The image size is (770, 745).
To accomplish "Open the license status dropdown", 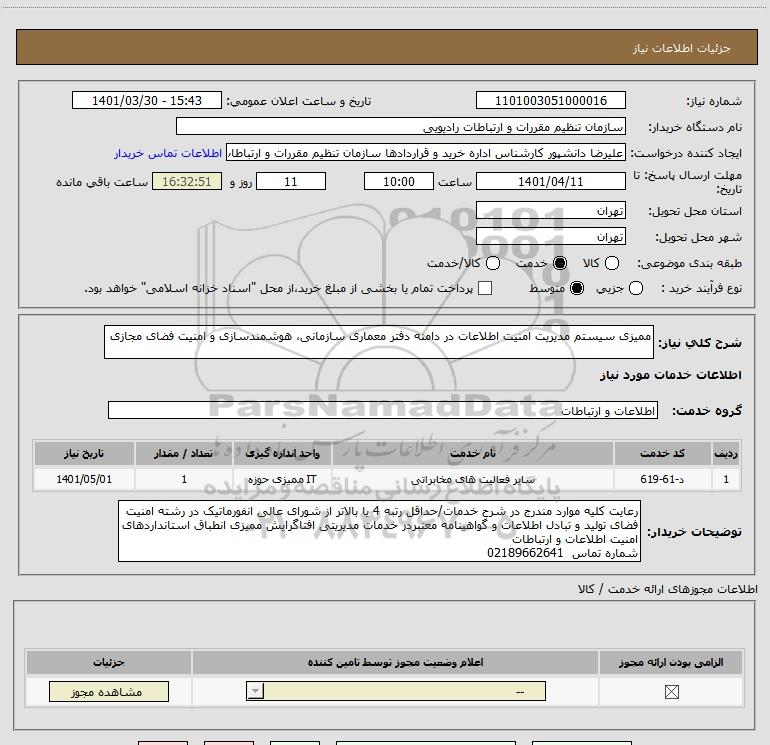I will (x=396, y=691).
